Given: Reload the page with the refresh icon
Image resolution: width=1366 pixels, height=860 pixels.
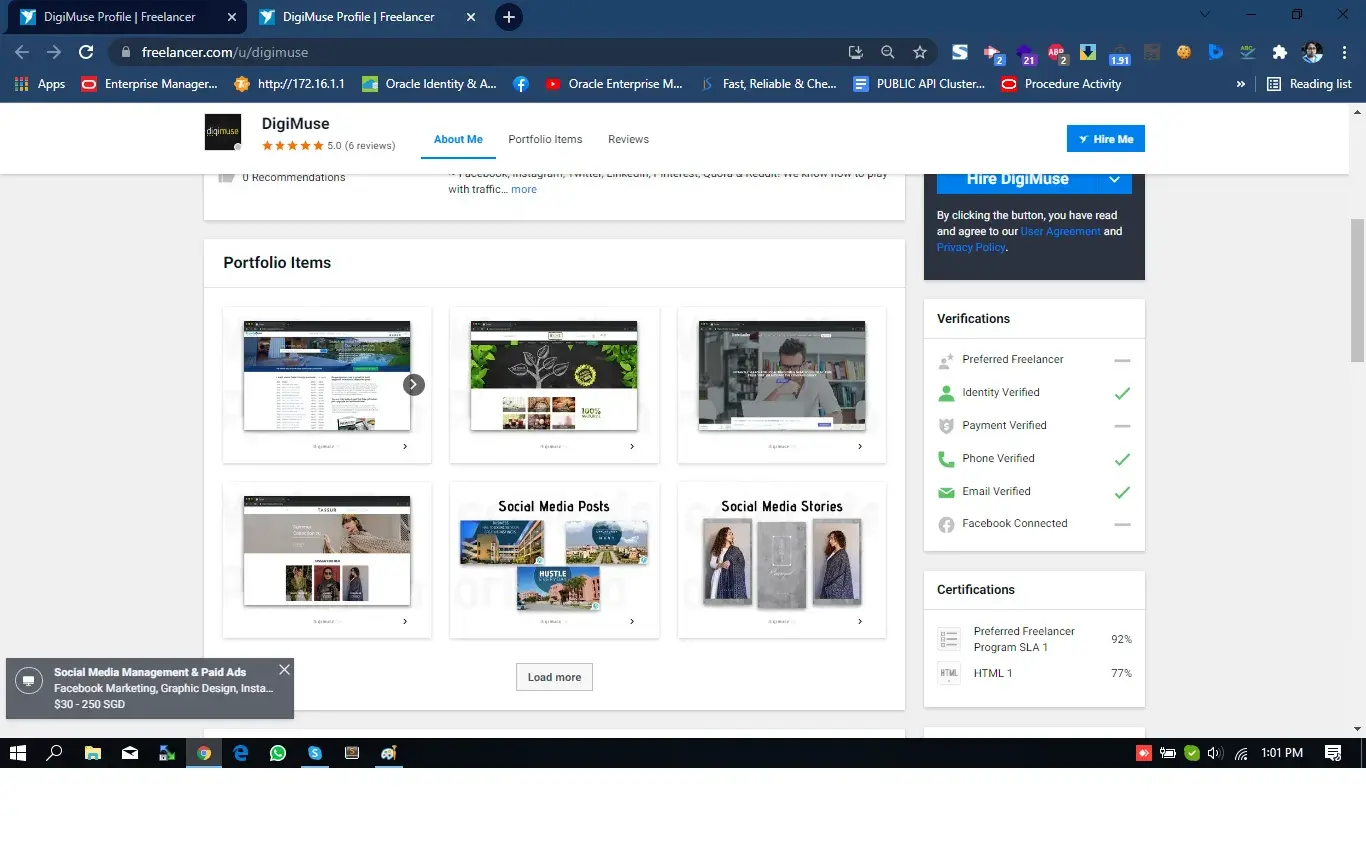Looking at the screenshot, I should 86,52.
